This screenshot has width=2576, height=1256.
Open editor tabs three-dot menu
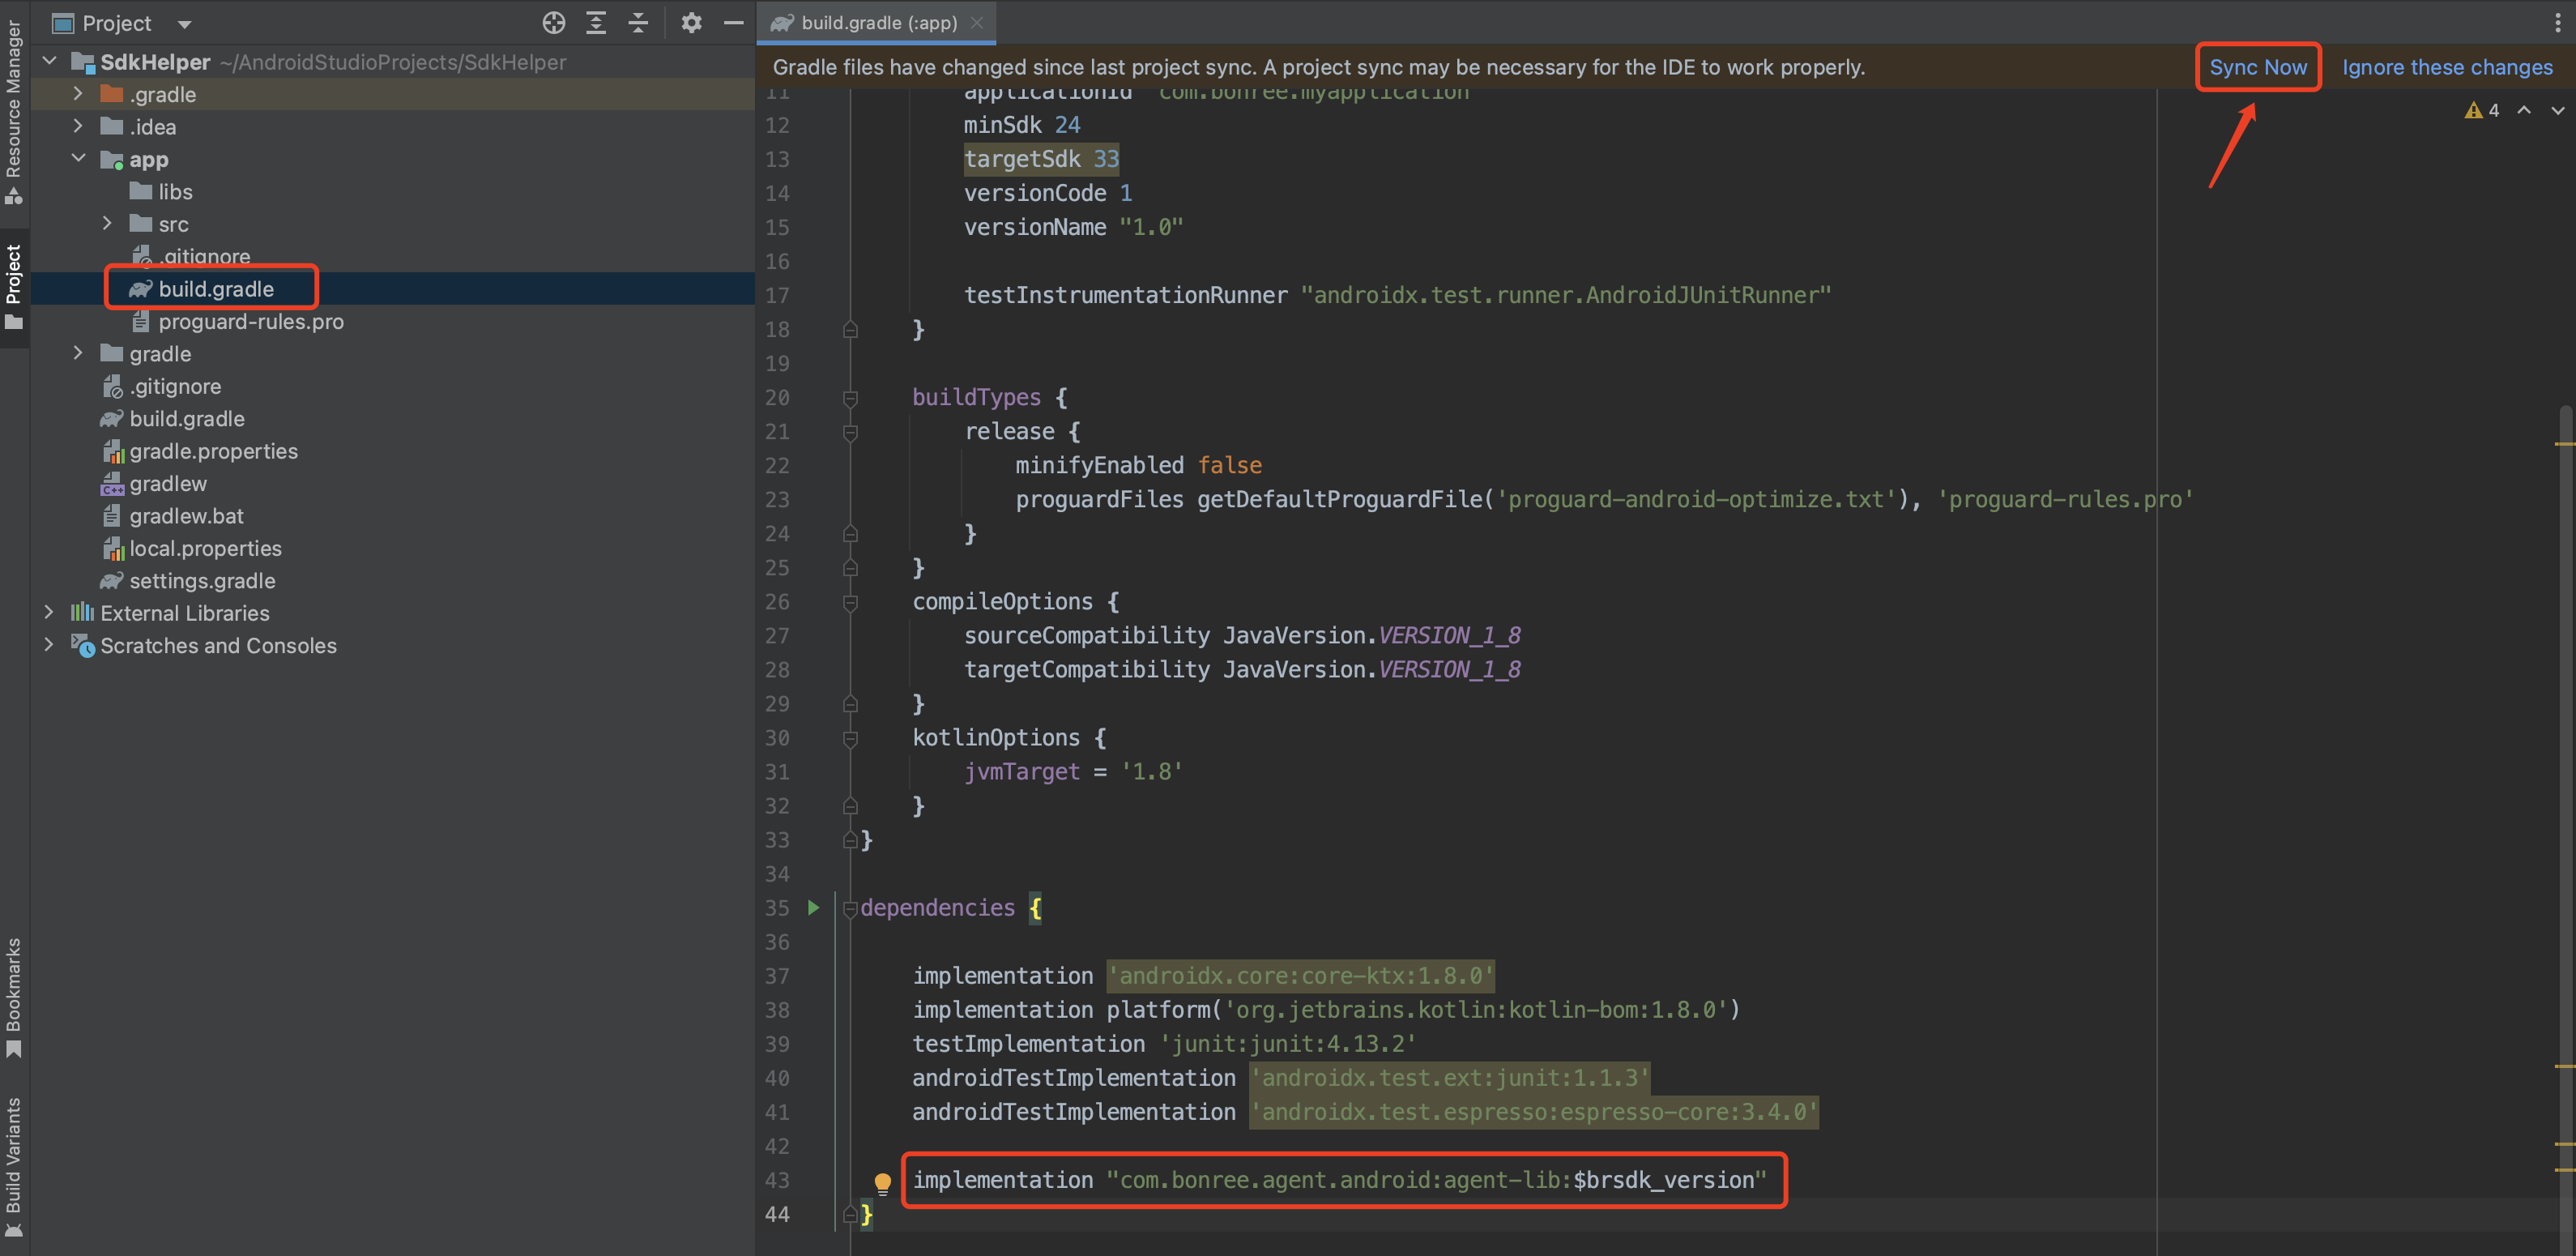tap(2557, 22)
